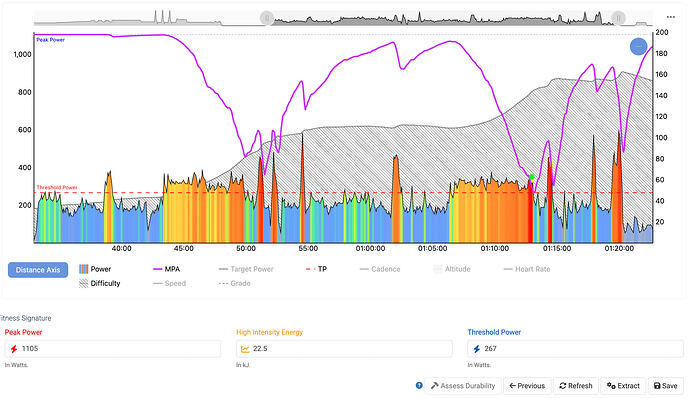The height and width of the screenshot is (398, 690).
Task: Click the High Intensity Energy heading
Action: coord(269,332)
